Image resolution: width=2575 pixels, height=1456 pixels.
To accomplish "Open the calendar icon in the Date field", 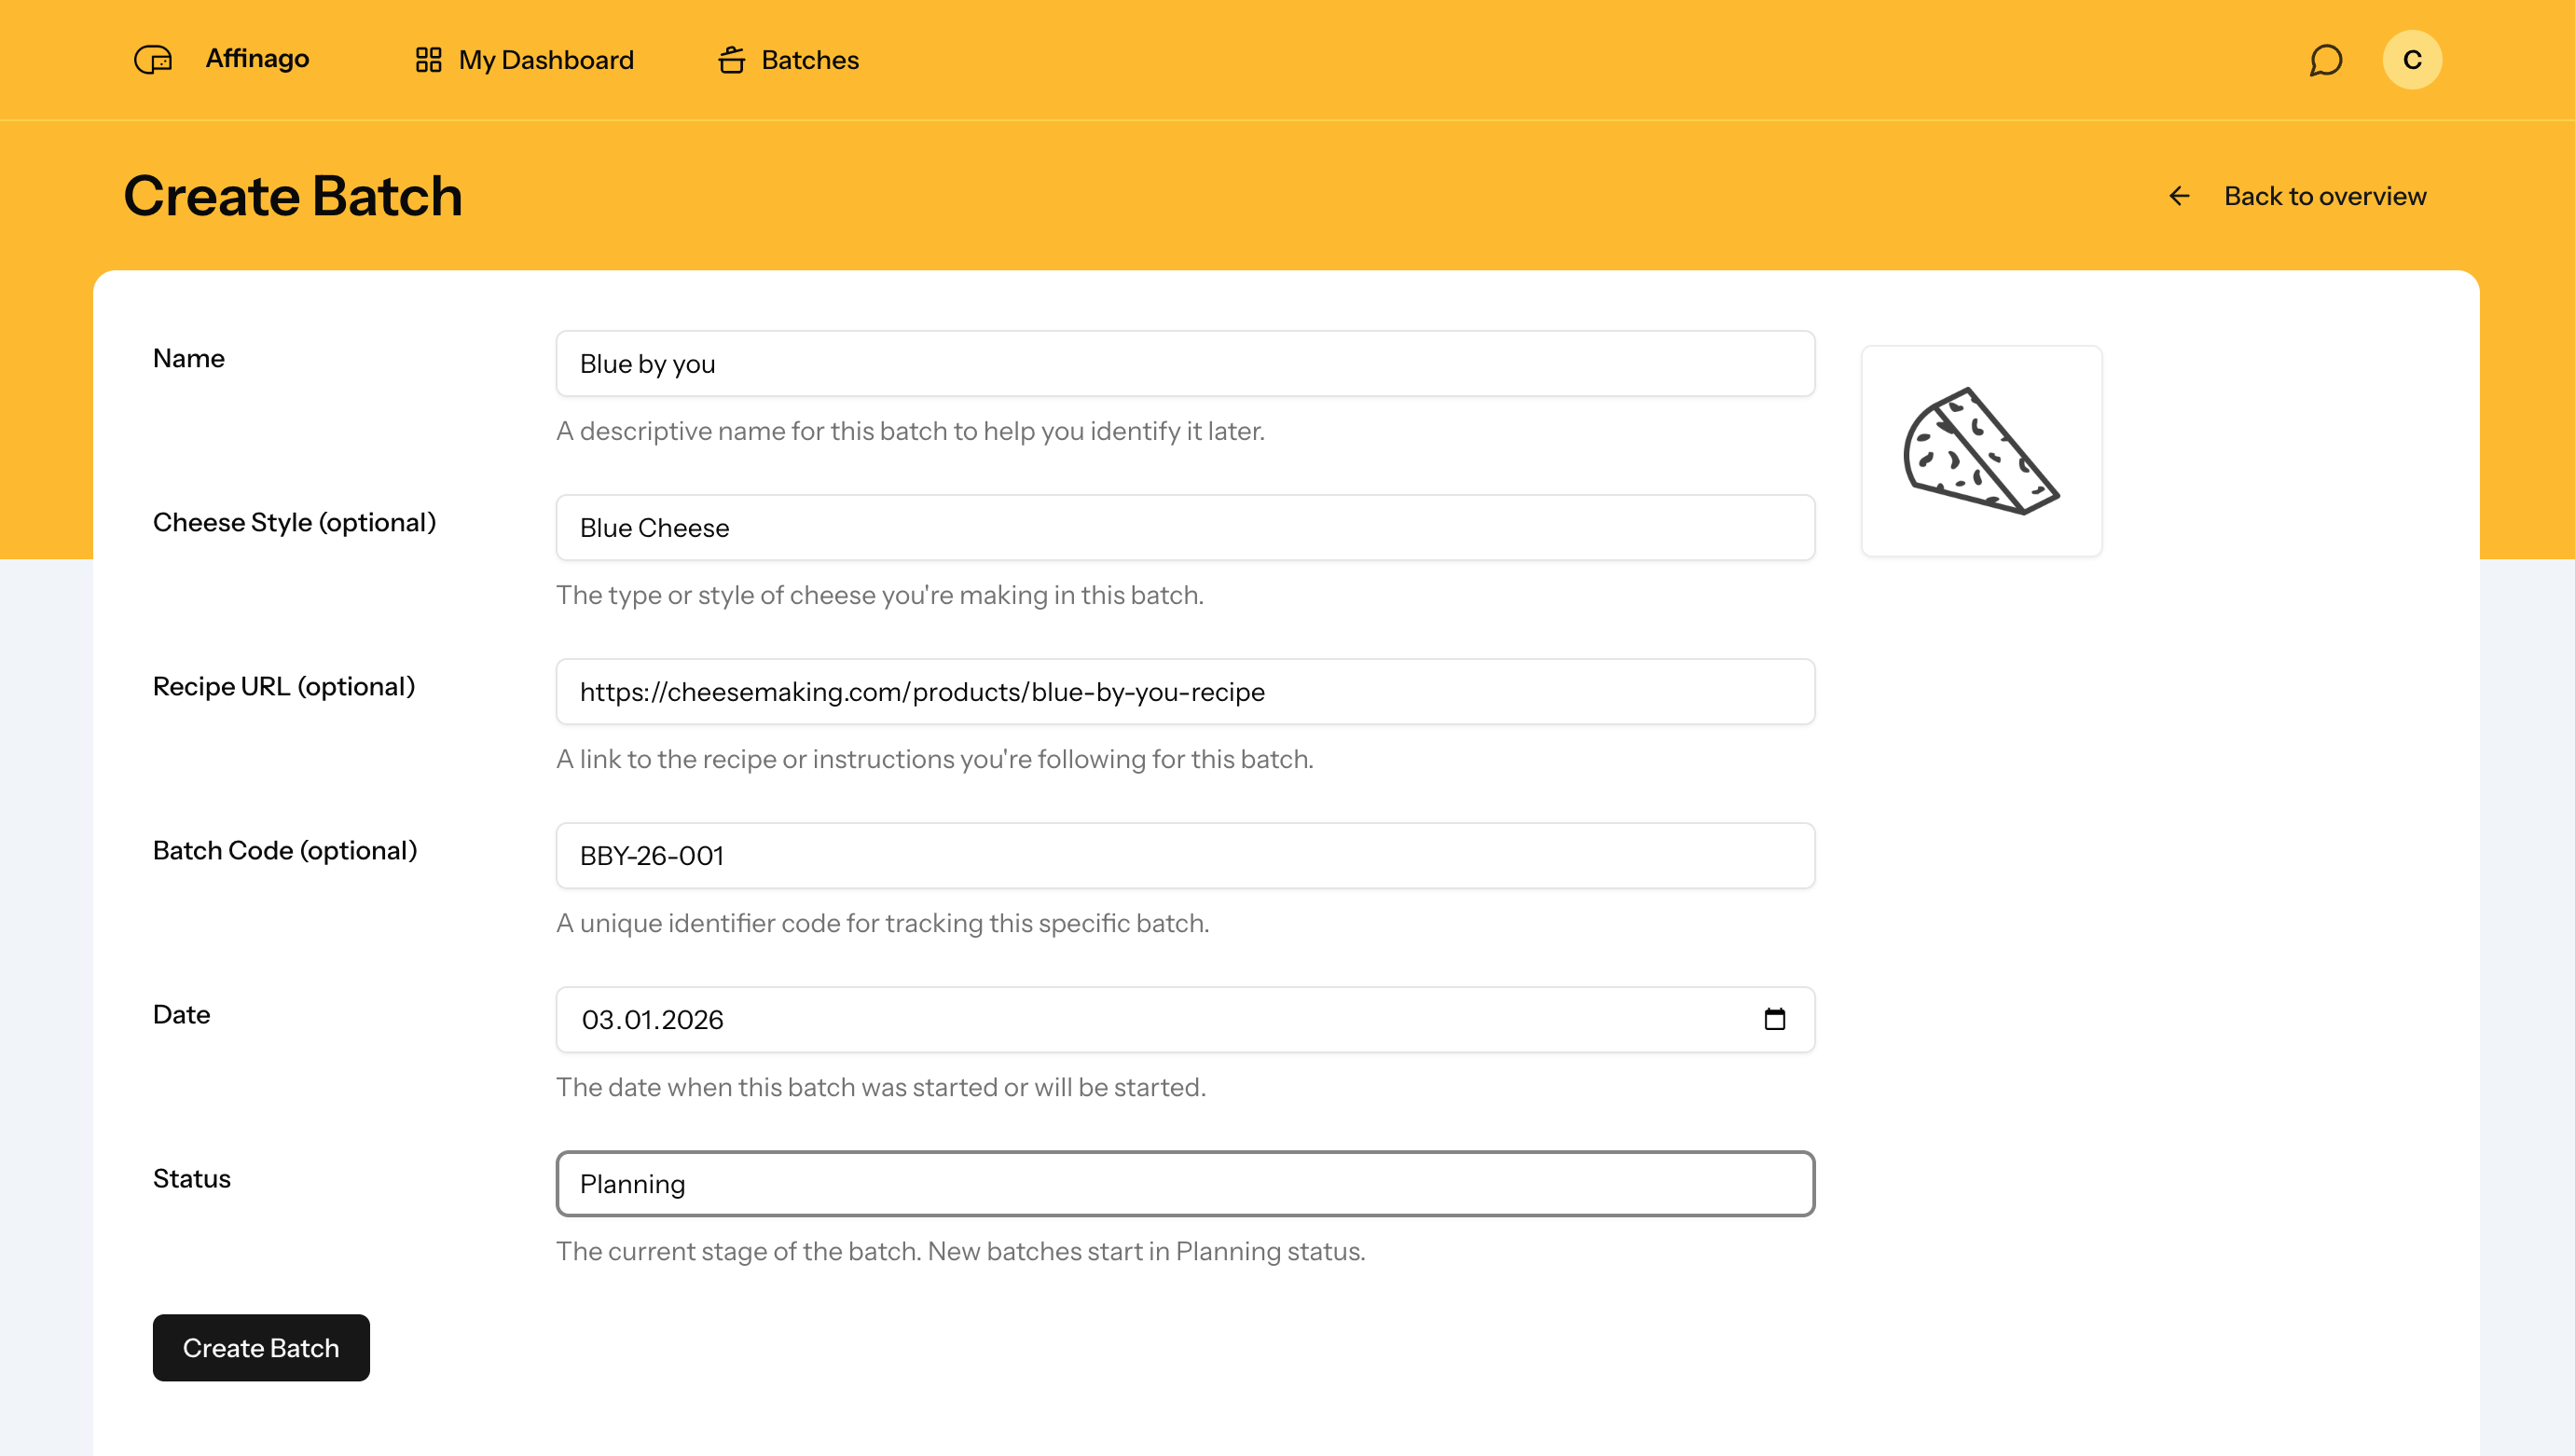I will tap(1775, 1020).
